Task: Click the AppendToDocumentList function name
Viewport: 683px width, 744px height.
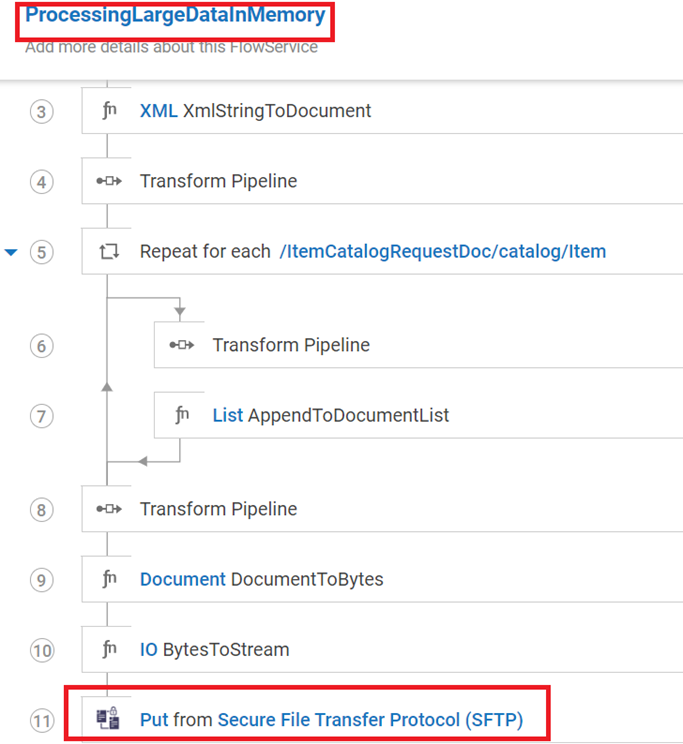Action: [348, 415]
